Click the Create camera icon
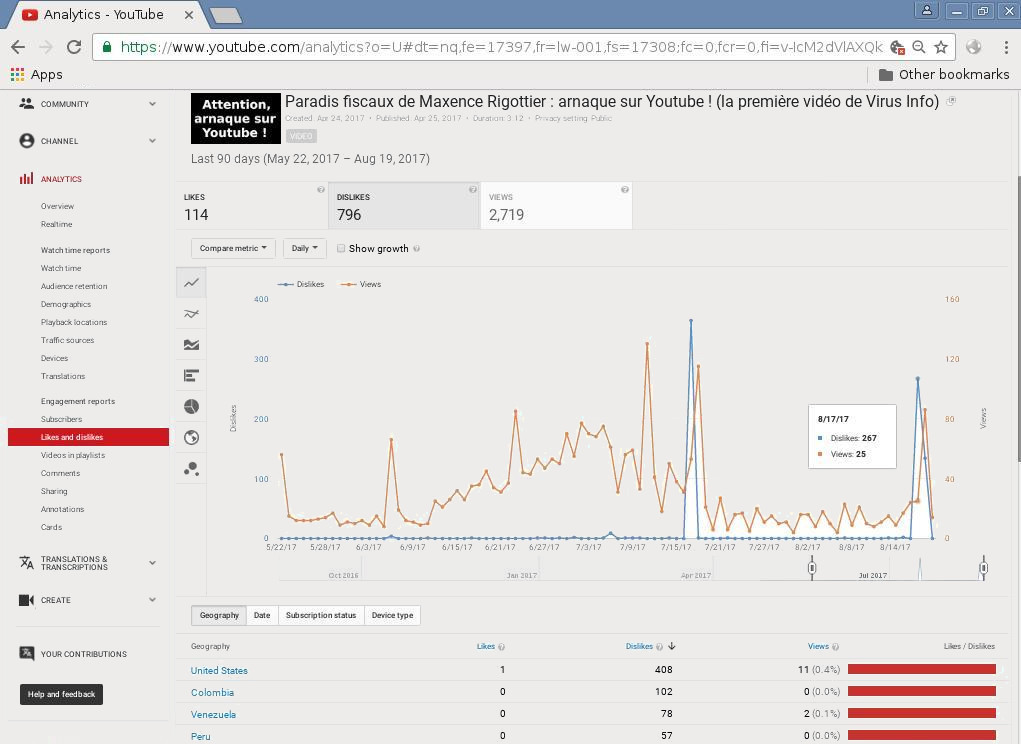 (27, 599)
